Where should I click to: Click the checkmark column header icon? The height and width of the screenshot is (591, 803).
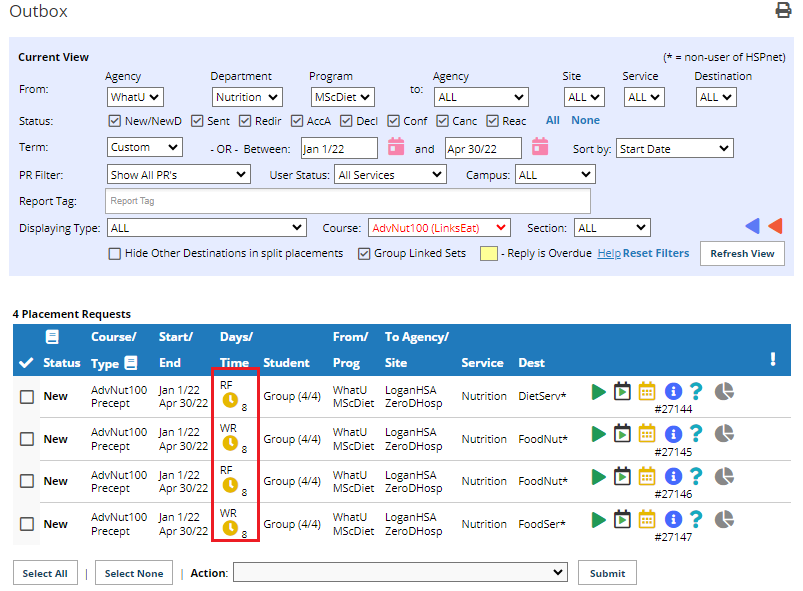26,363
